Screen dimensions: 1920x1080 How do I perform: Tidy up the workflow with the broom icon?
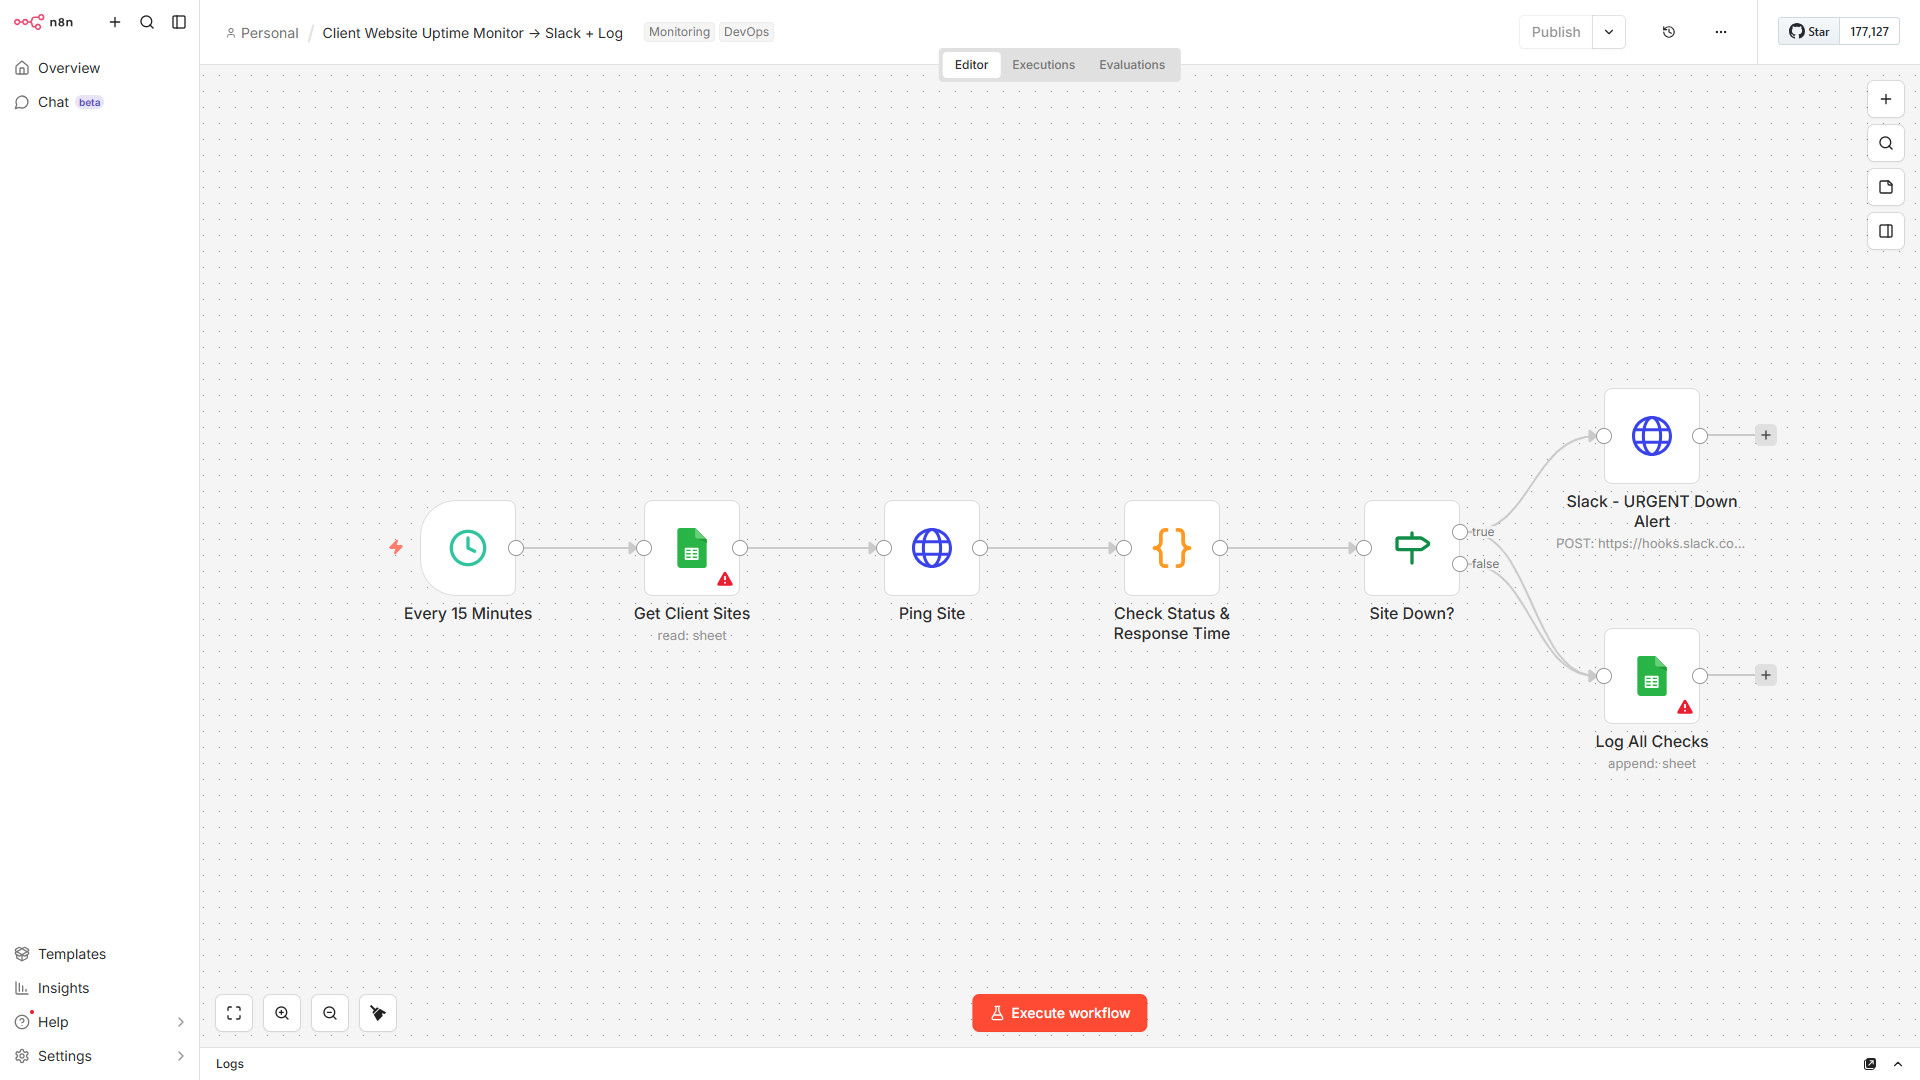click(377, 1012)
